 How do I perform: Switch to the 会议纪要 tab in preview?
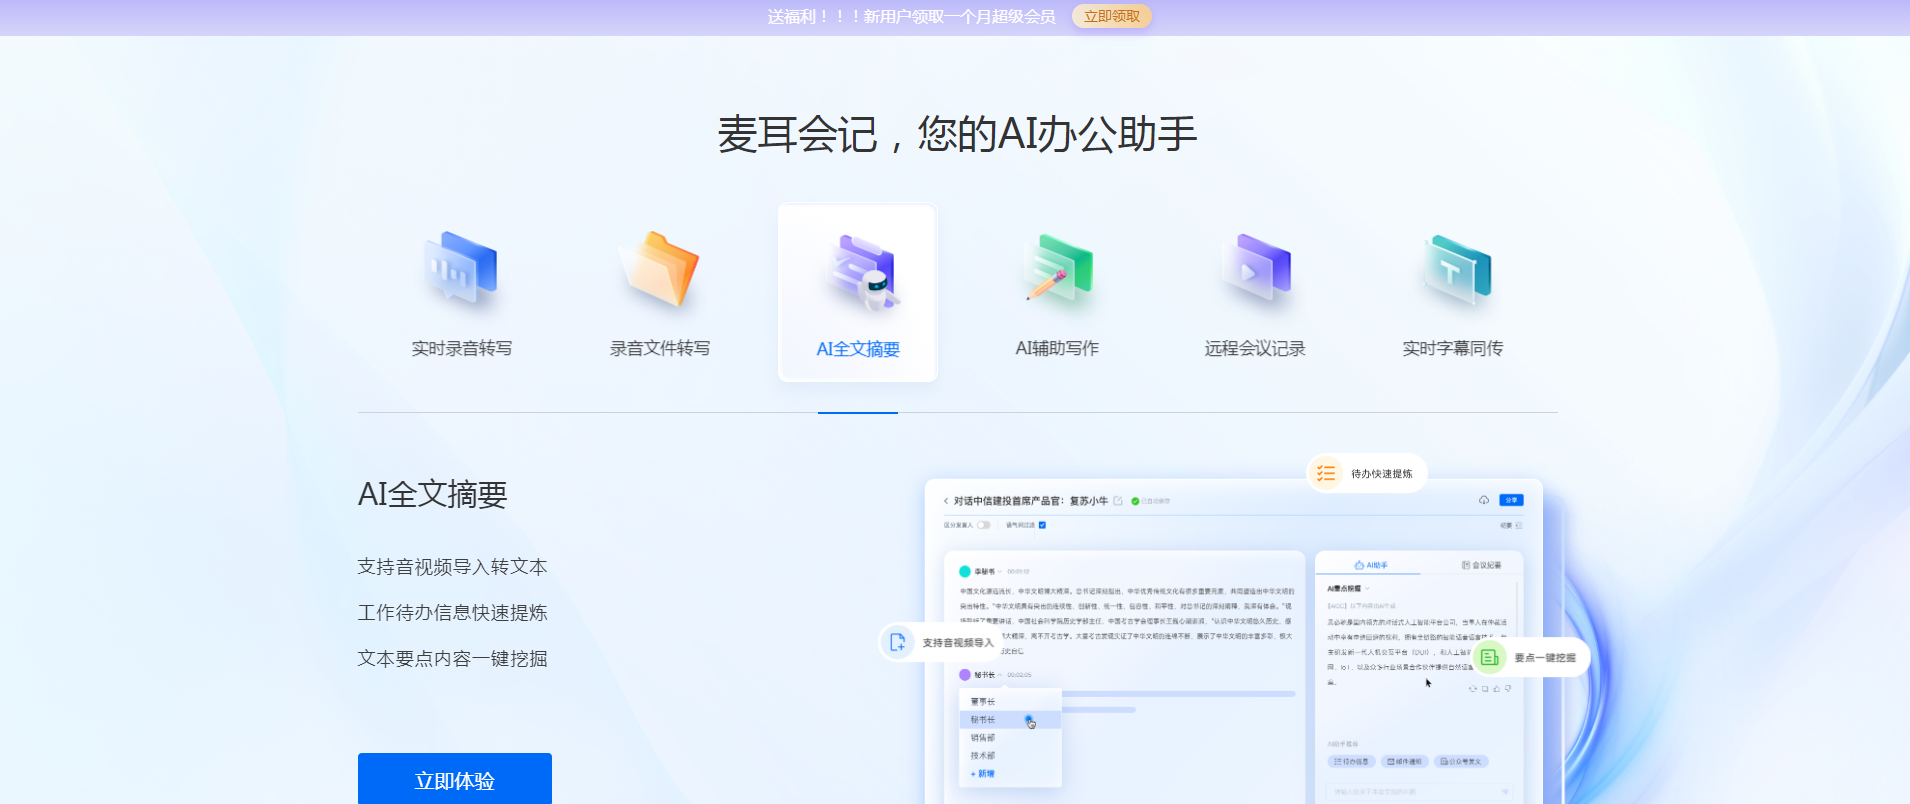(1481, 565)
